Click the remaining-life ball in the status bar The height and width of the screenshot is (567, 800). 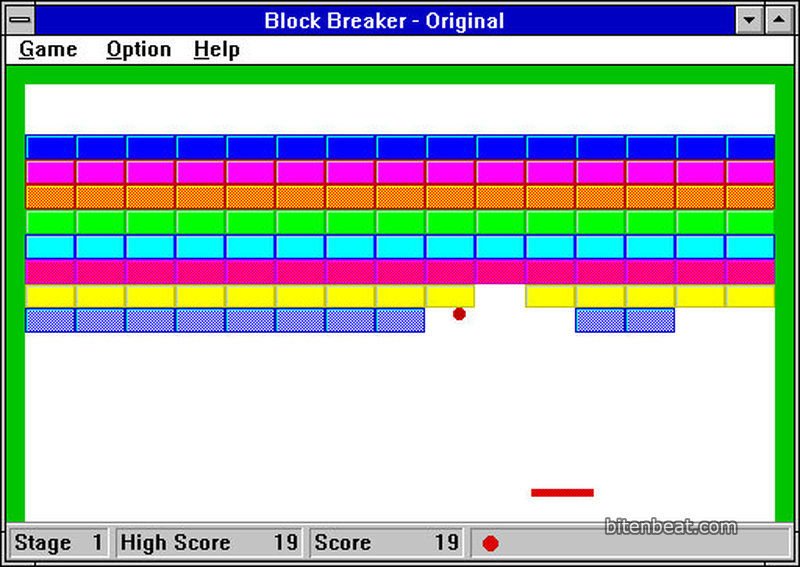tap(490, 543)
